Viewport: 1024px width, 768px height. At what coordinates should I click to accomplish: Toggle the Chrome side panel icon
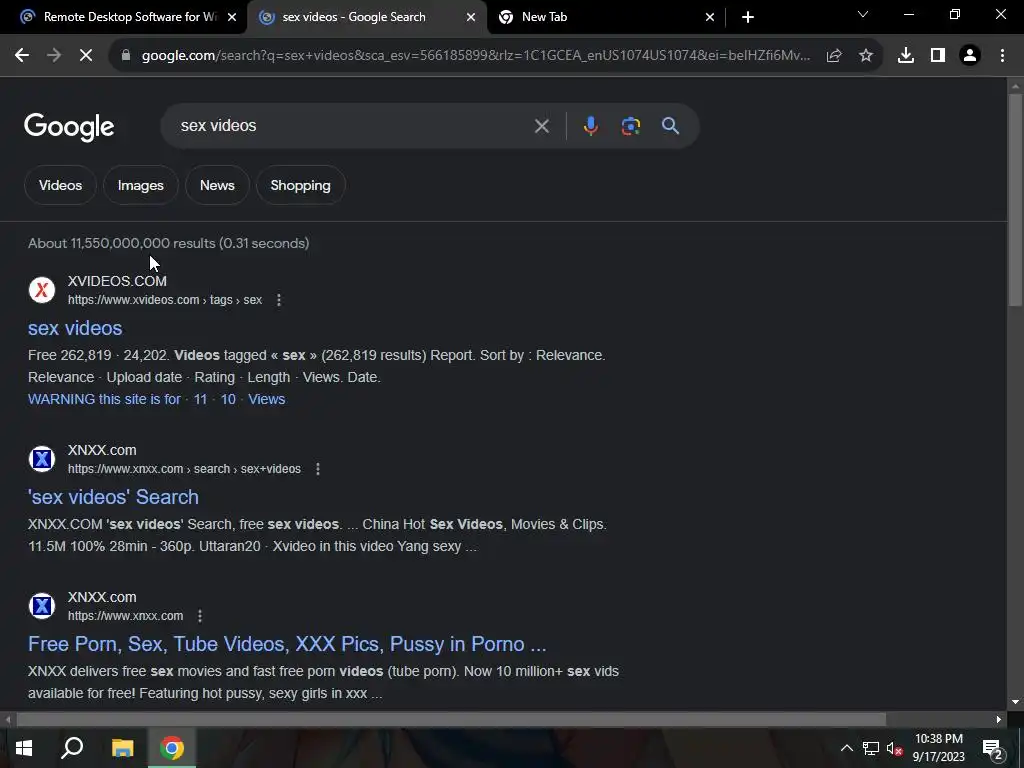[938, 56]
